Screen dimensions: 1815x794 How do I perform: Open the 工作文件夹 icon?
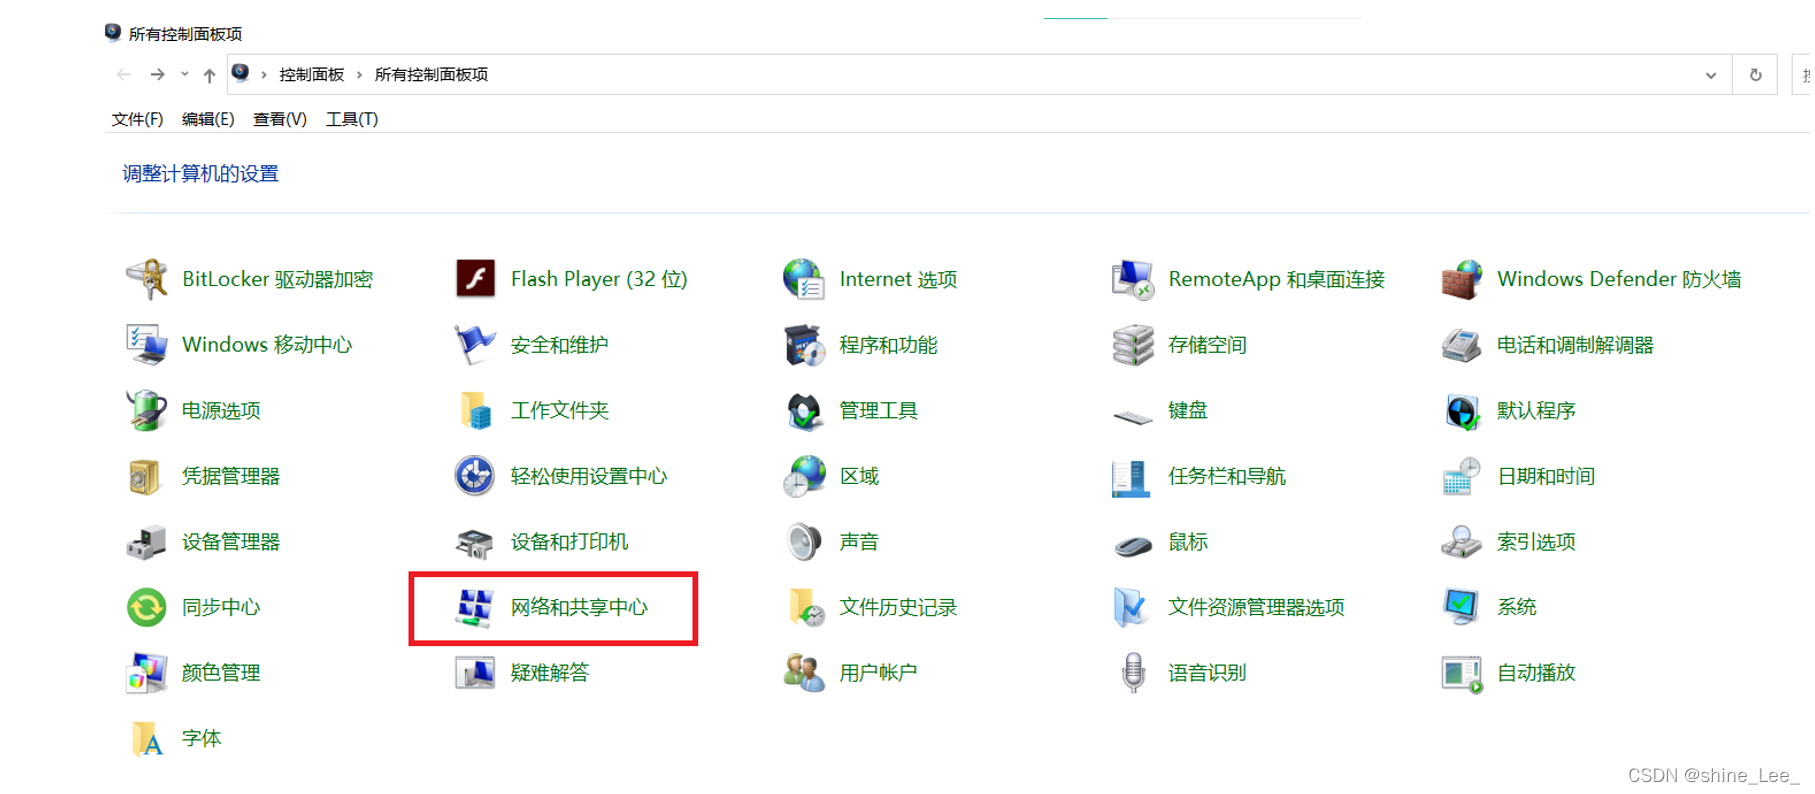(x=475, y=410)
